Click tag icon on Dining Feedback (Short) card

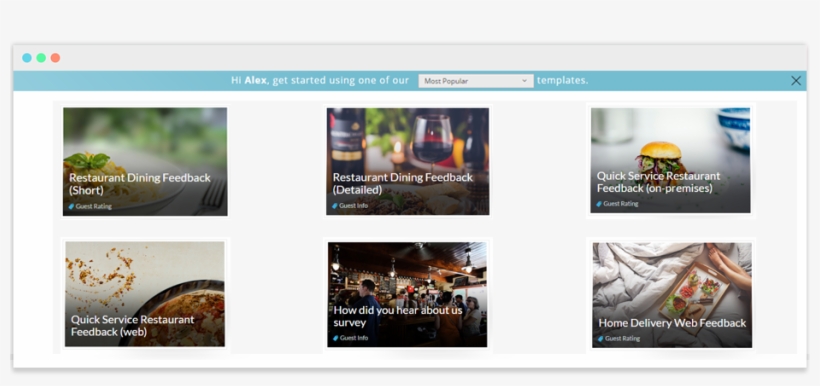click(72, 207)
